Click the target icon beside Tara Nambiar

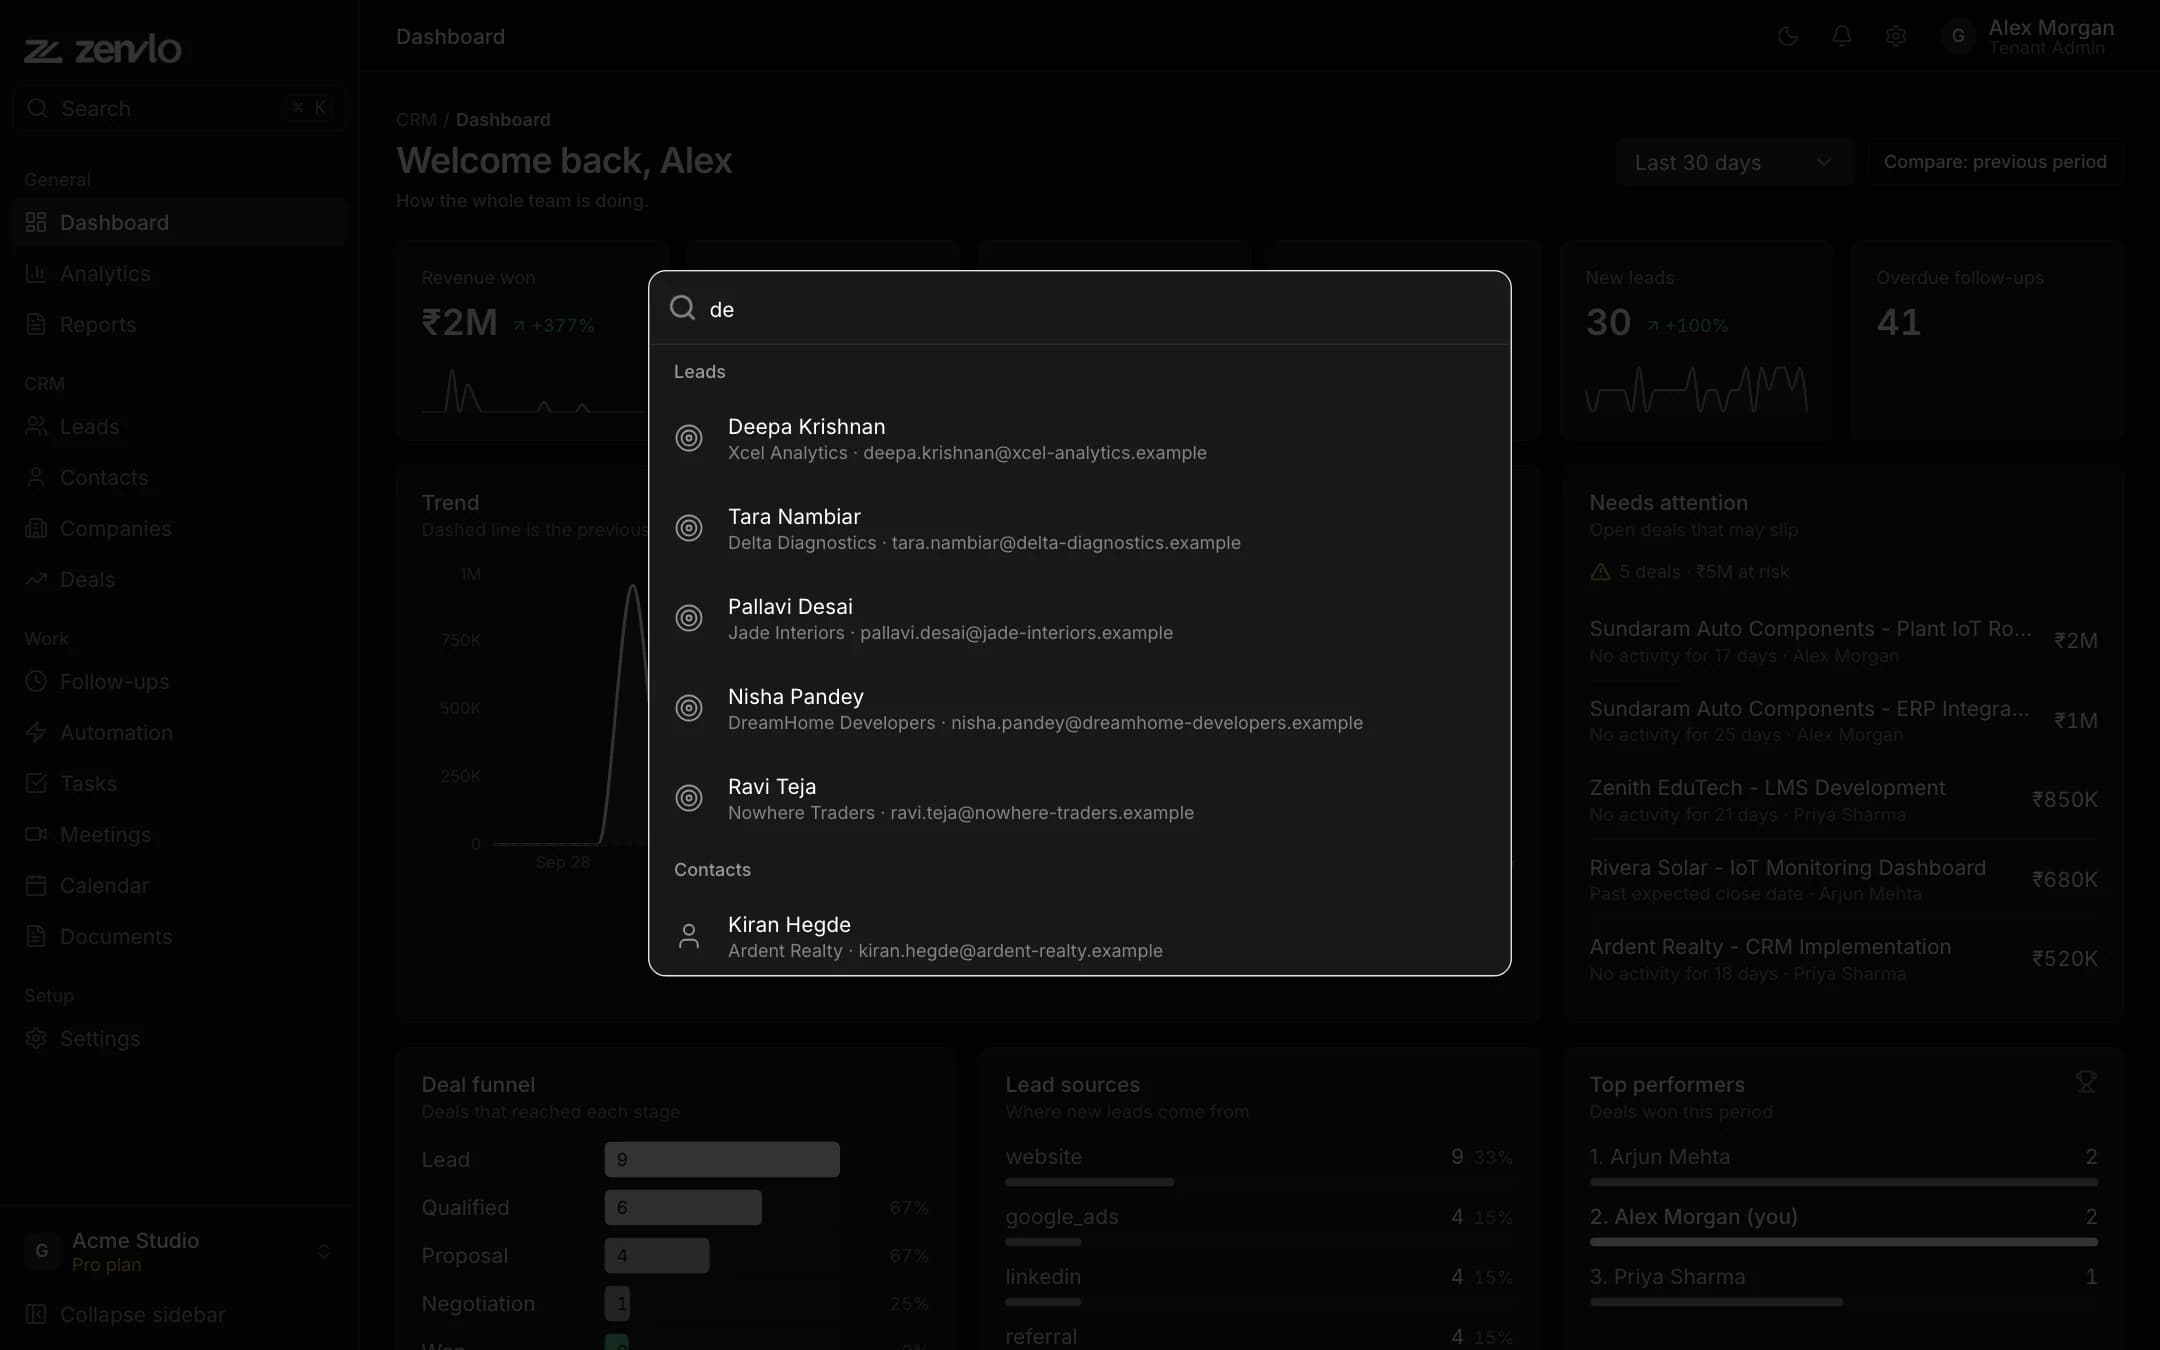tap(689, 528)
